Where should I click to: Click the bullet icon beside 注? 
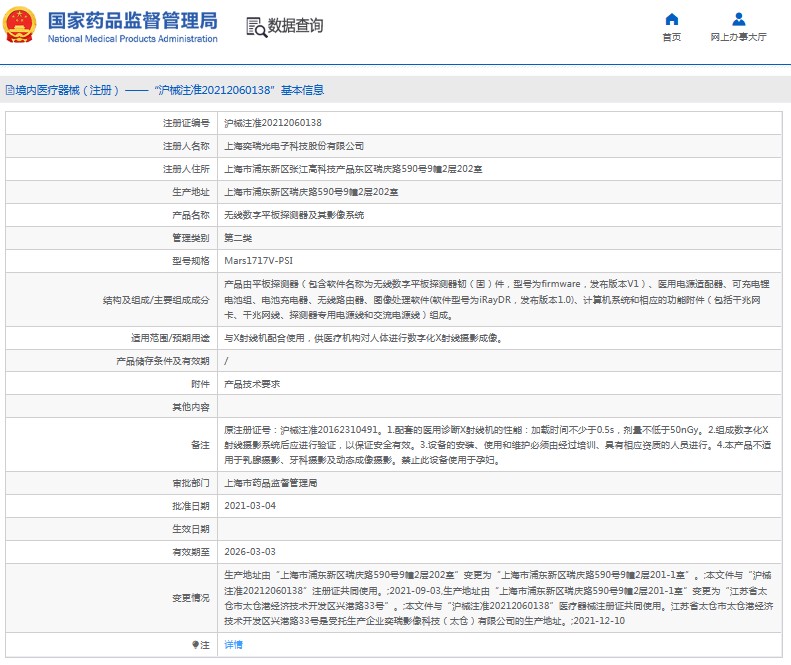pos(195,645)
